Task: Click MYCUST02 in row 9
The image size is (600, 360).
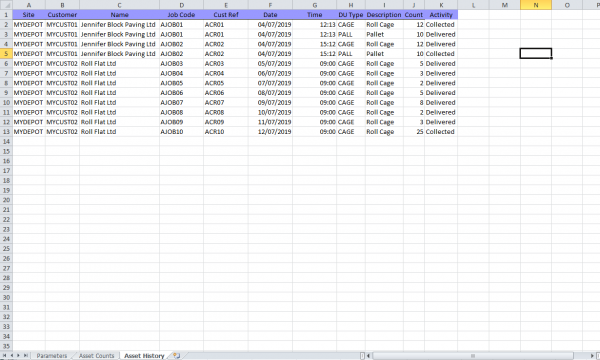Action: (x=62, y=93)
